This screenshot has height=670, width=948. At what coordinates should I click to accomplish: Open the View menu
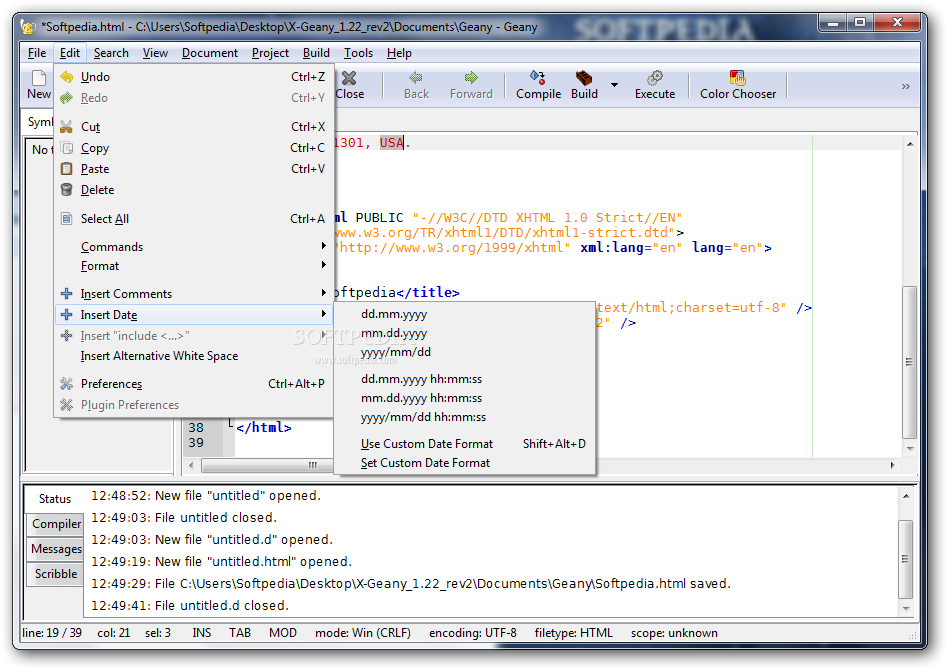pyautogui.click(x=155, y=53)
